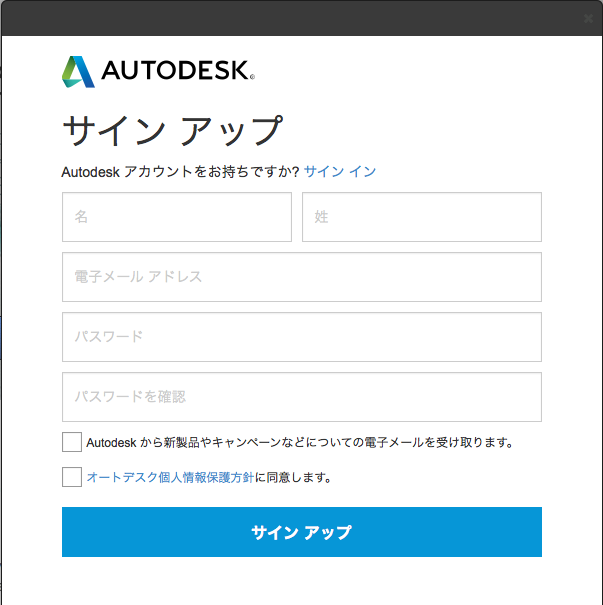Click the large サイン アップ heading
The width and height of the screenshot is (603, 605).
click(172, 130)
